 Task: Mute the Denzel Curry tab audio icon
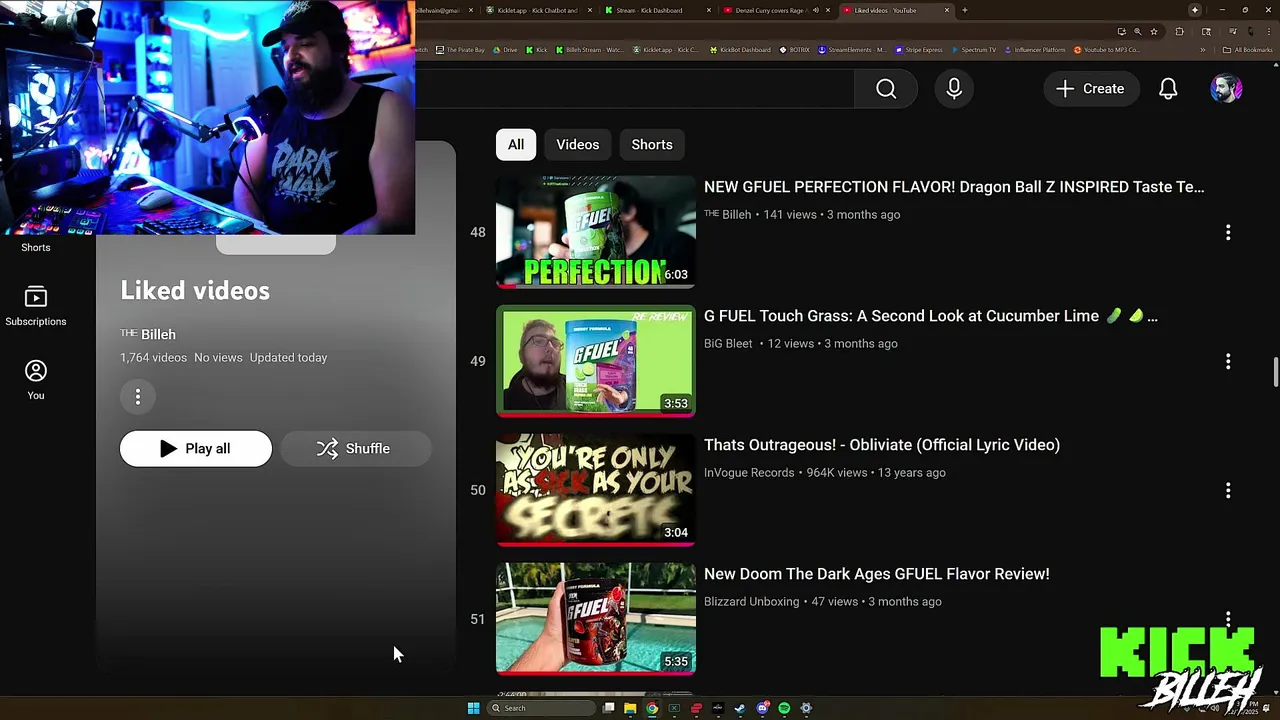pyautogui.click(x=815, y=10)
